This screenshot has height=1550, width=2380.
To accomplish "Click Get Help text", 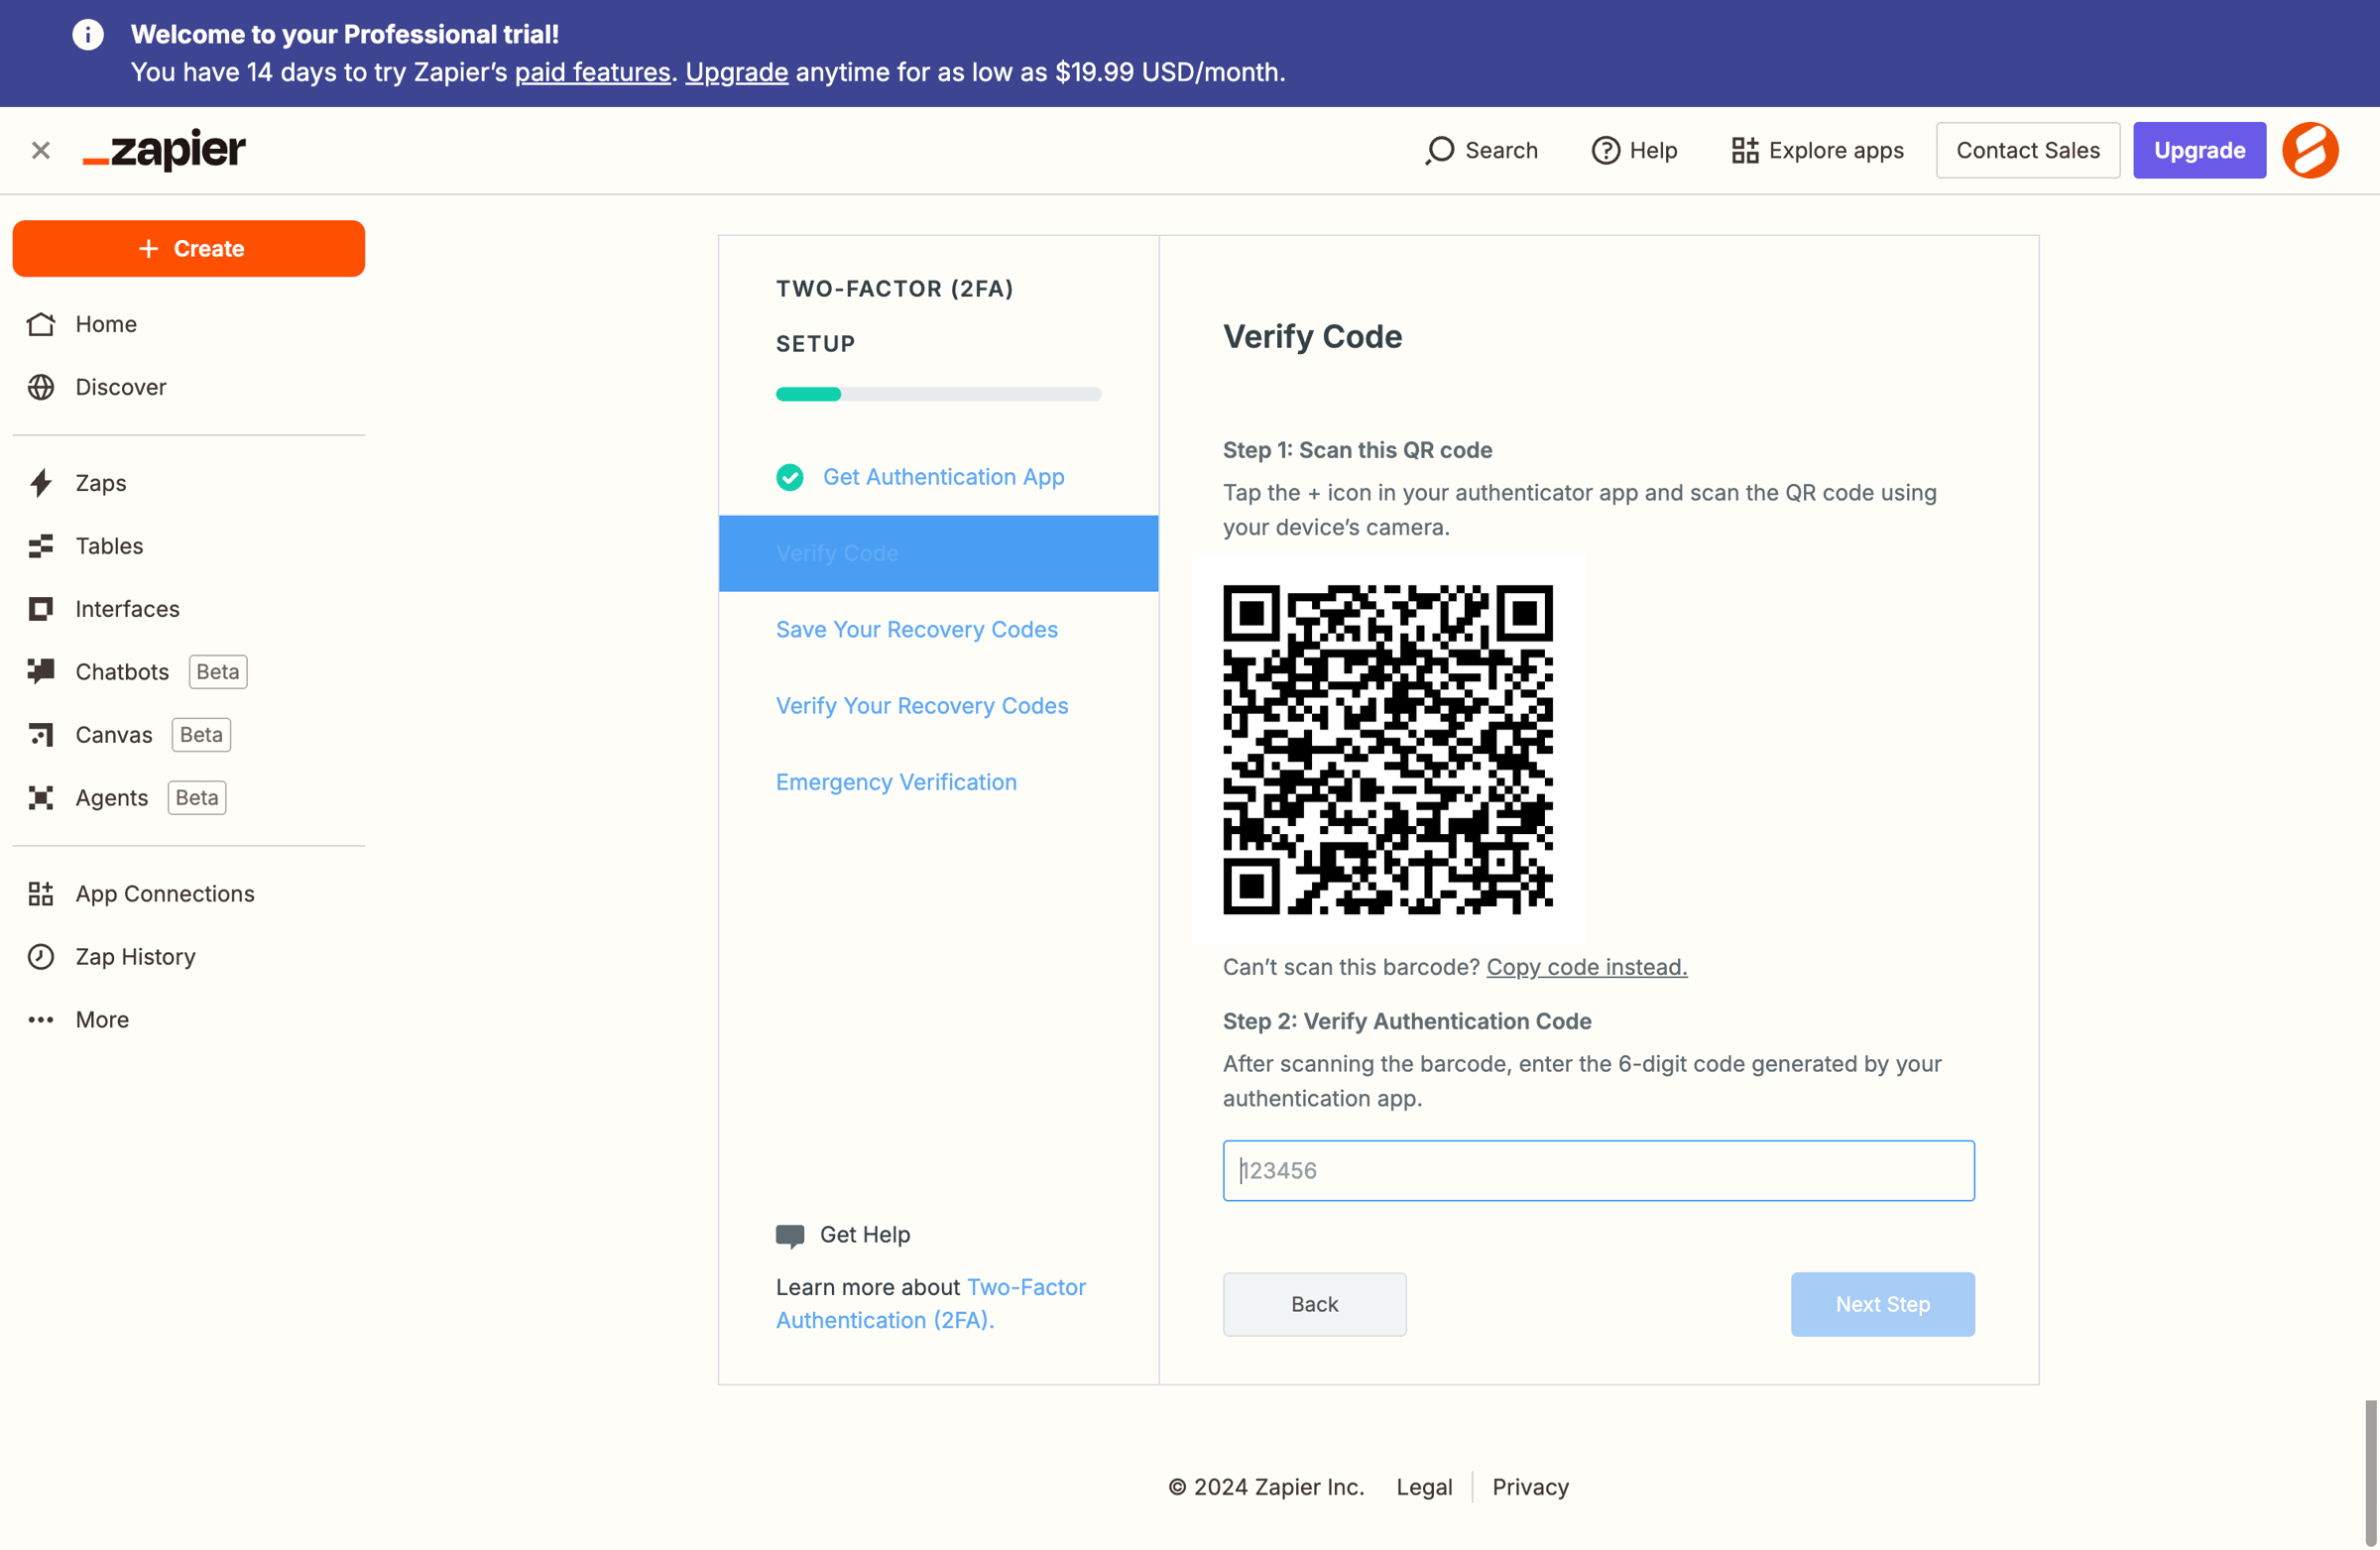I will [x=865, y=1235].
